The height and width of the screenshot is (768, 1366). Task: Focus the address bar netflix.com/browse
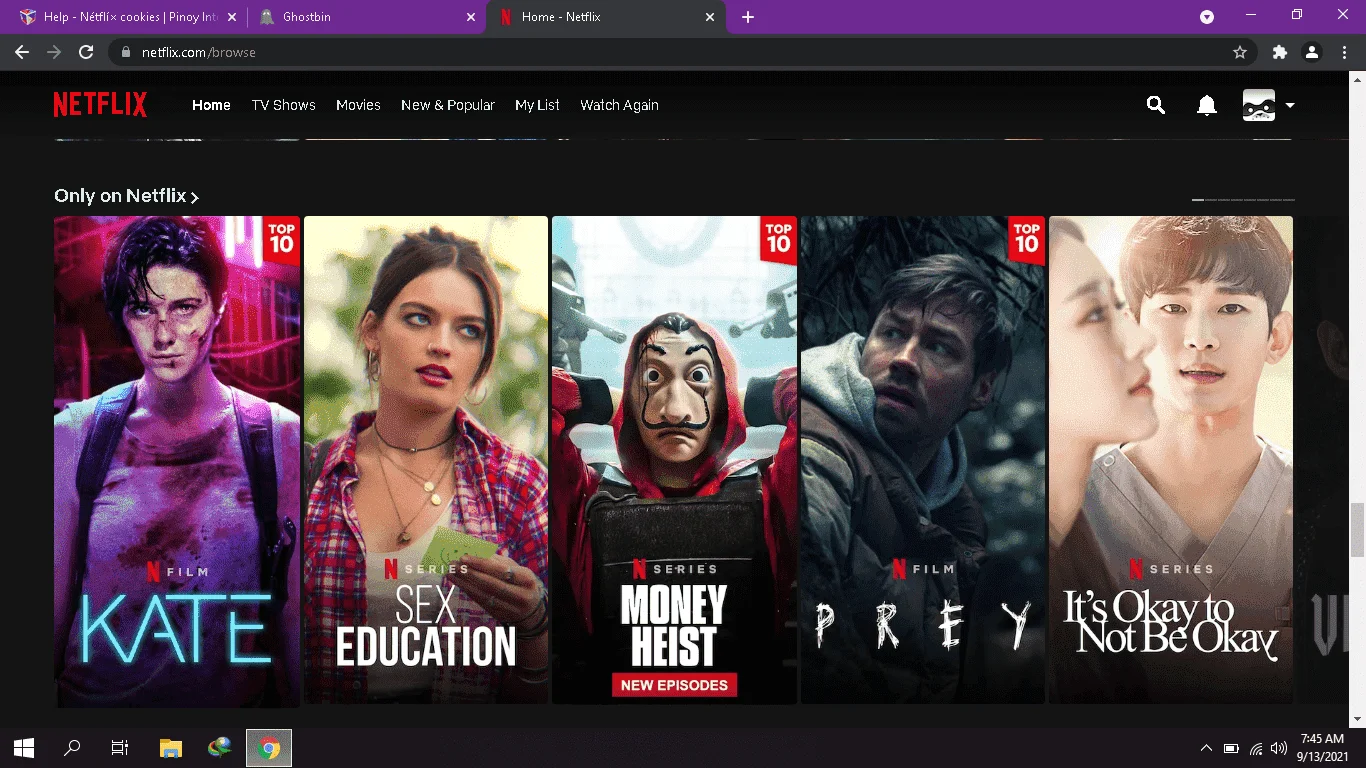pyautogui.click(x=680, y=52)
